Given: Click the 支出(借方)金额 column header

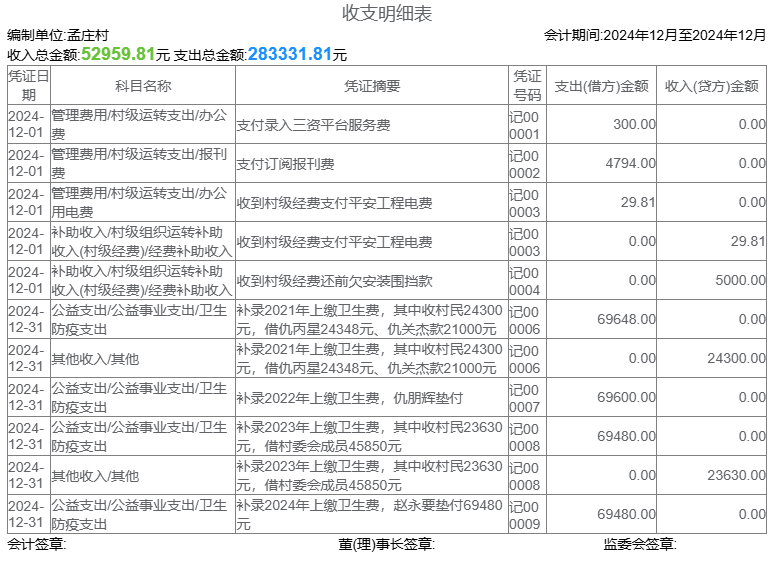Looking at the screenshot, I should tap(601, 86).
